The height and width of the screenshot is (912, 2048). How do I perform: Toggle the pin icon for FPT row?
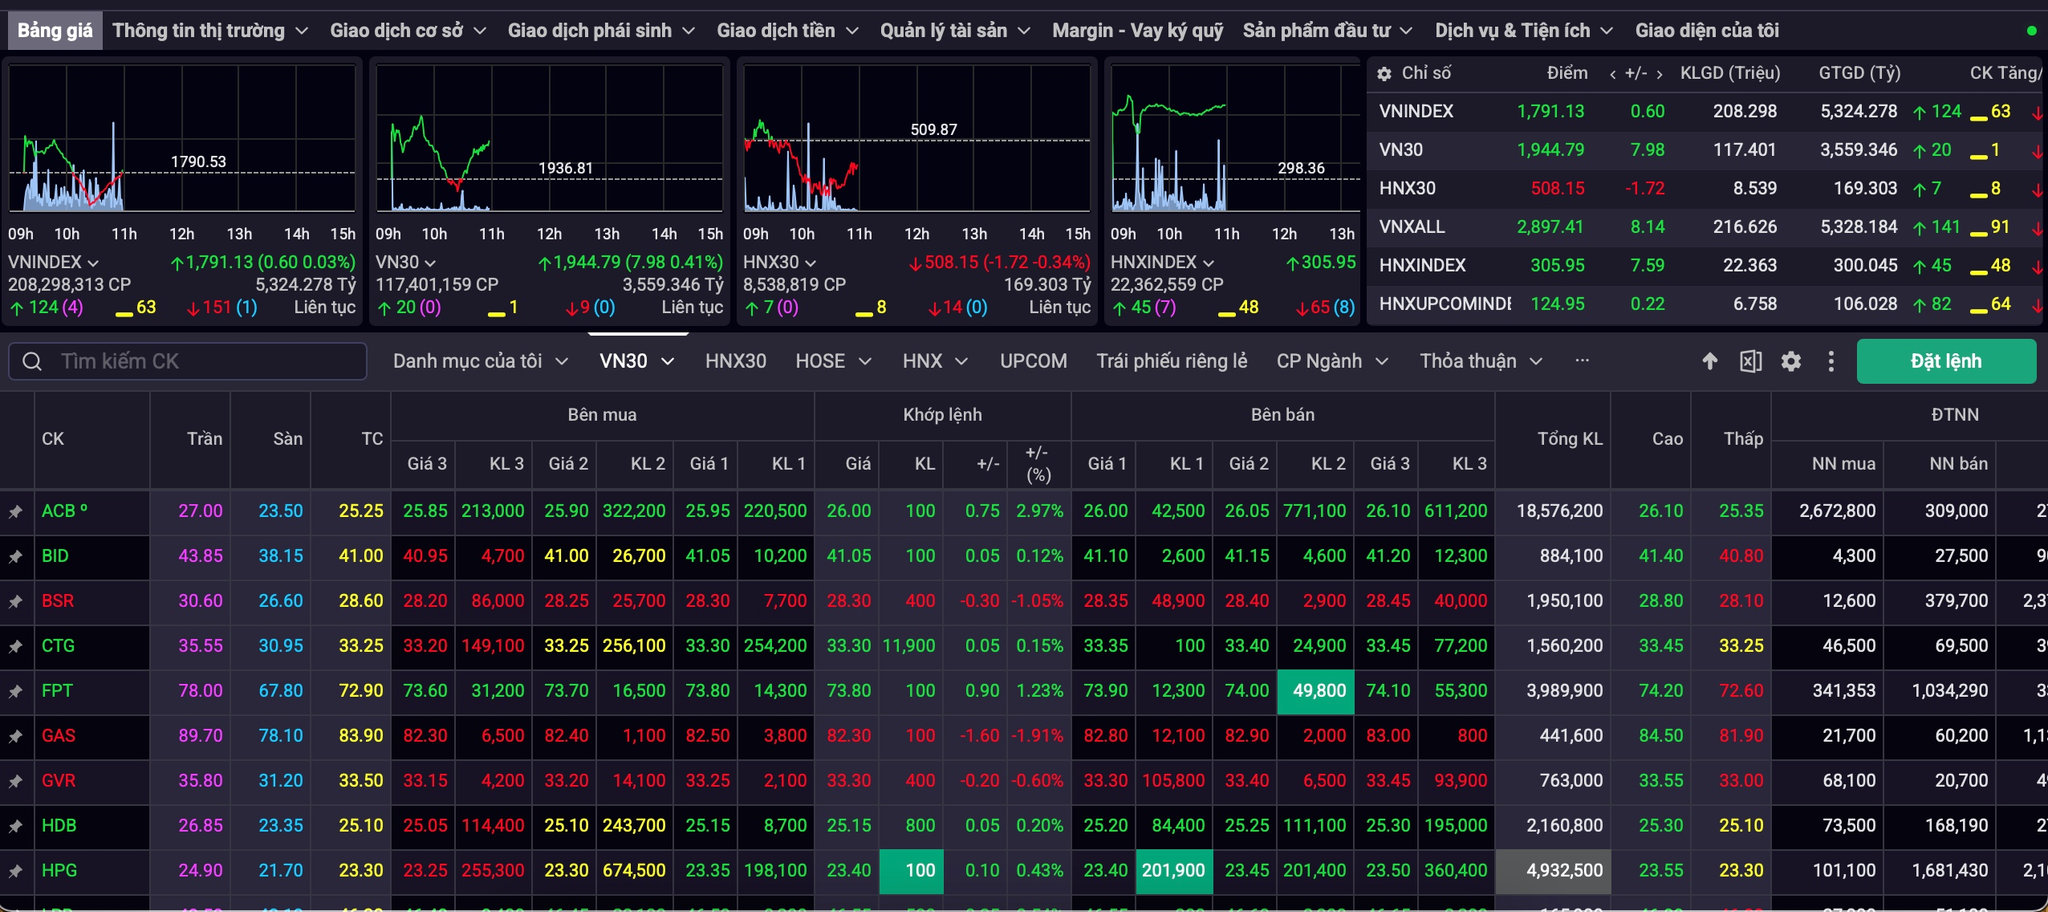pos(16,692)
